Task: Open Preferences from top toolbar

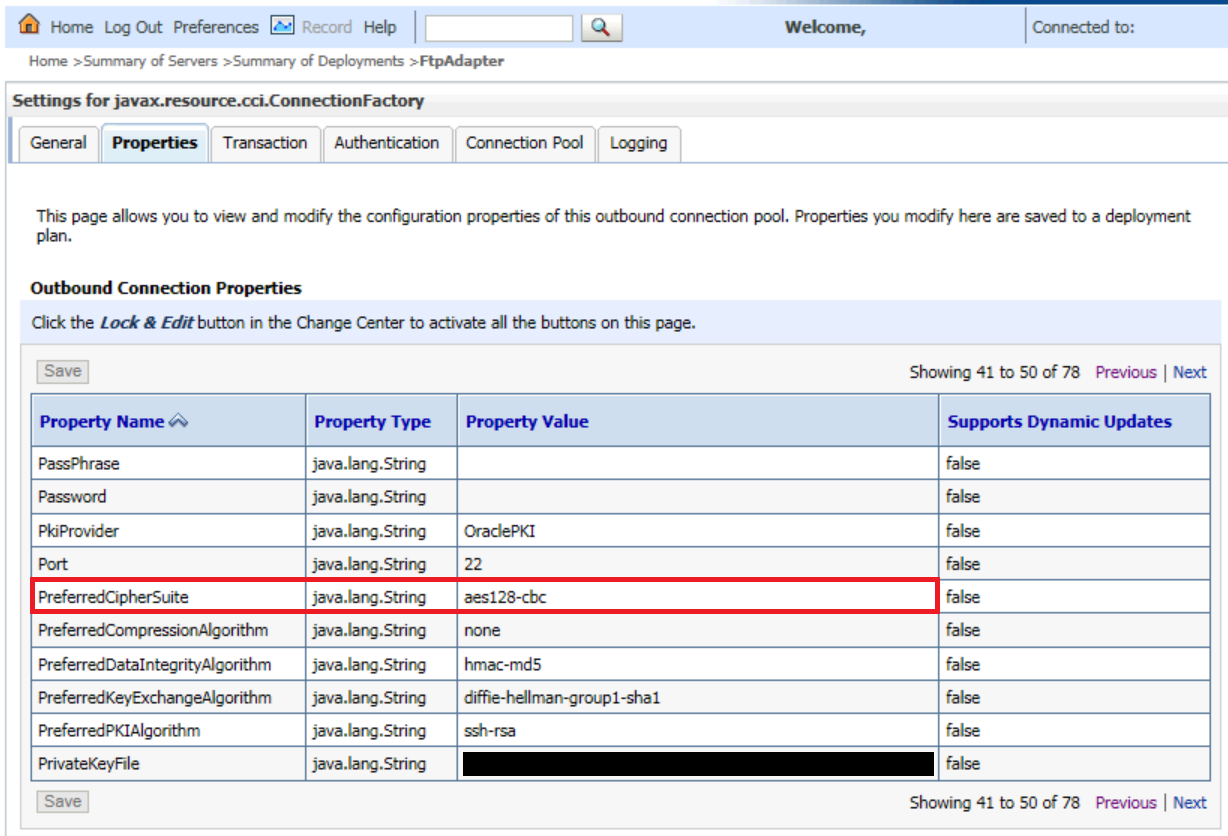Action: [216, 27]
